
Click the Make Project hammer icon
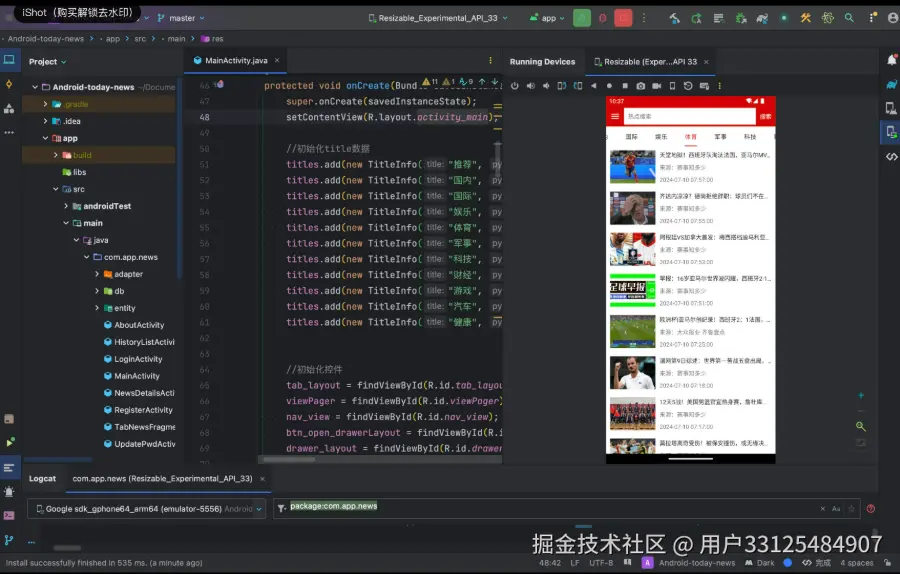(674, 18)
